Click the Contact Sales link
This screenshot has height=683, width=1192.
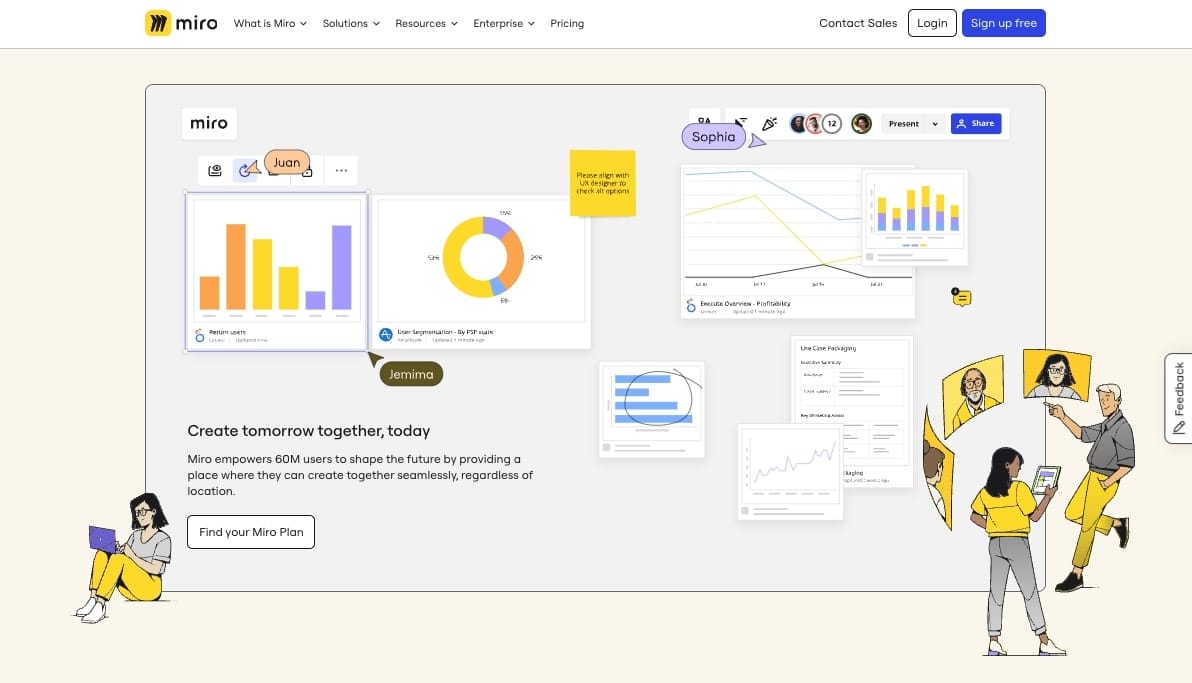[858, 23]
